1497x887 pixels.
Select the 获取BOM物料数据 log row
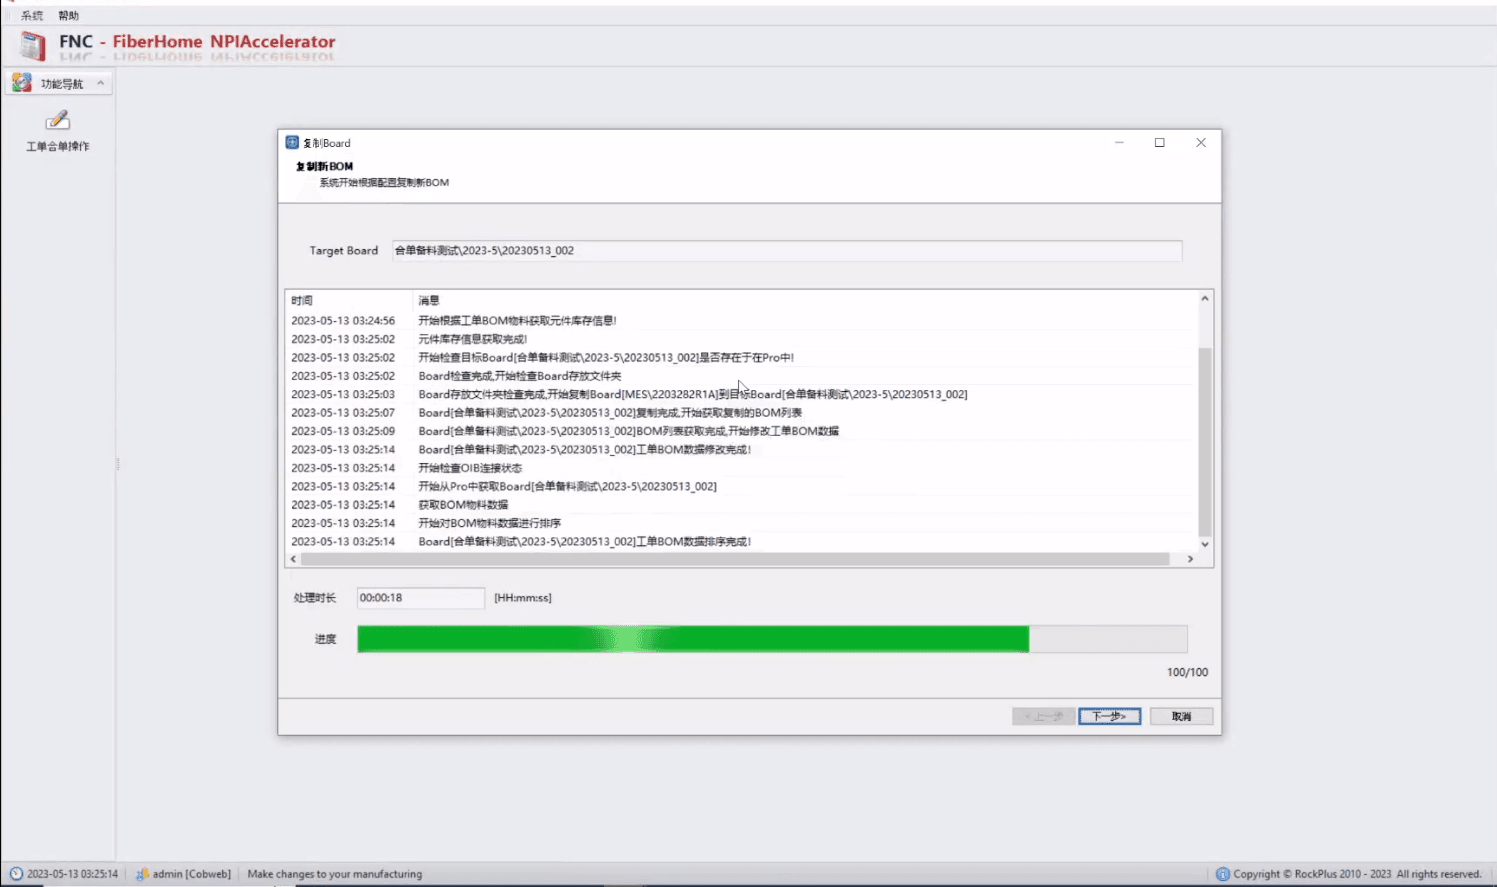(742, 505)
